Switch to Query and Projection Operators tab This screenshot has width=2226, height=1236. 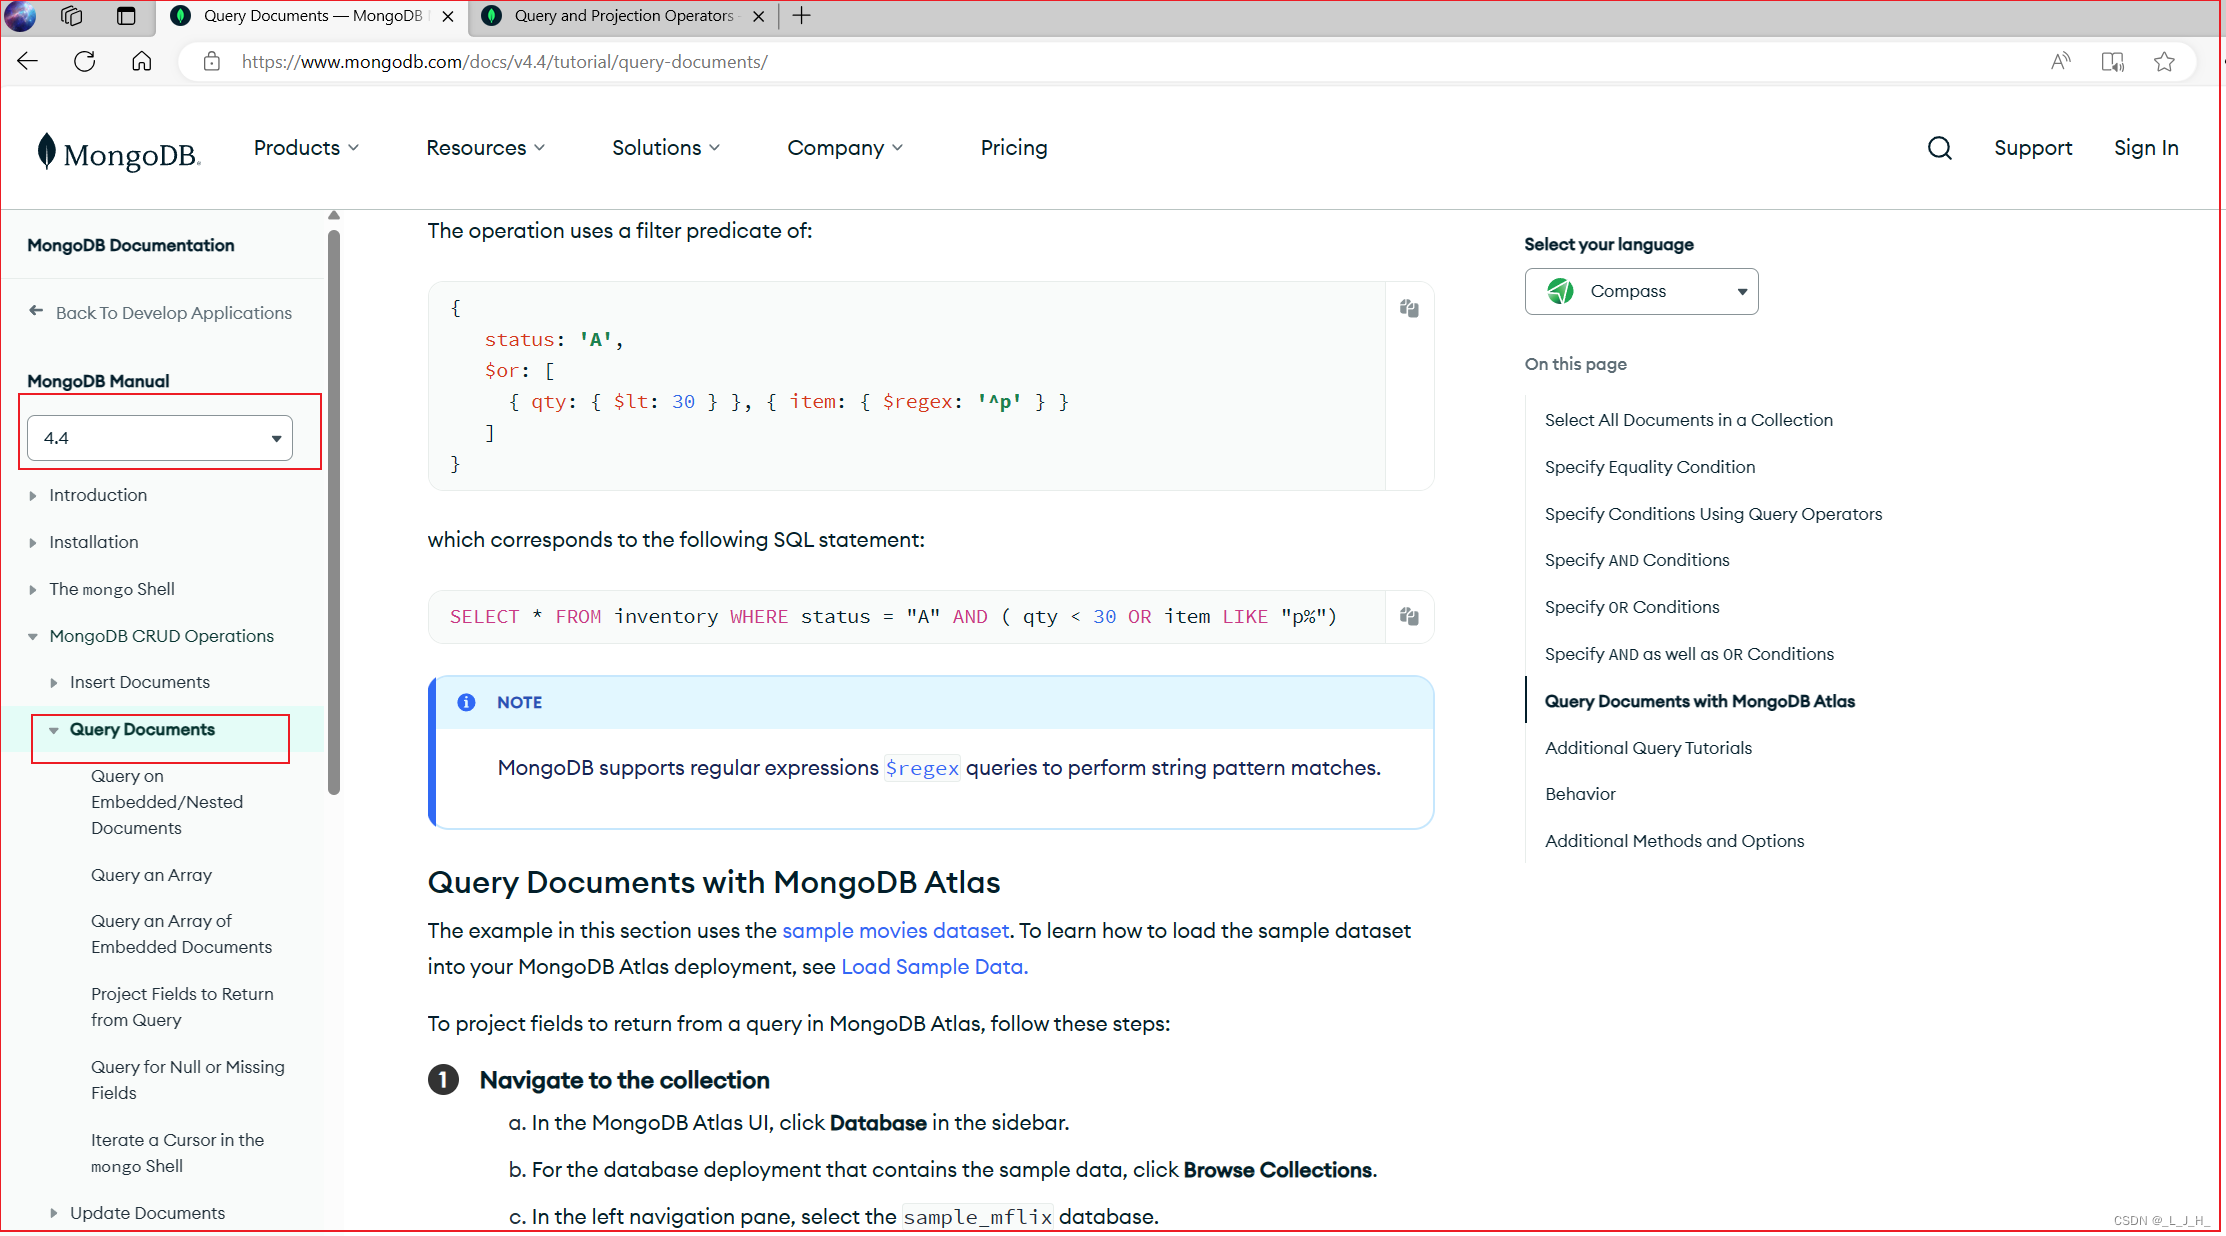(623, 16)
